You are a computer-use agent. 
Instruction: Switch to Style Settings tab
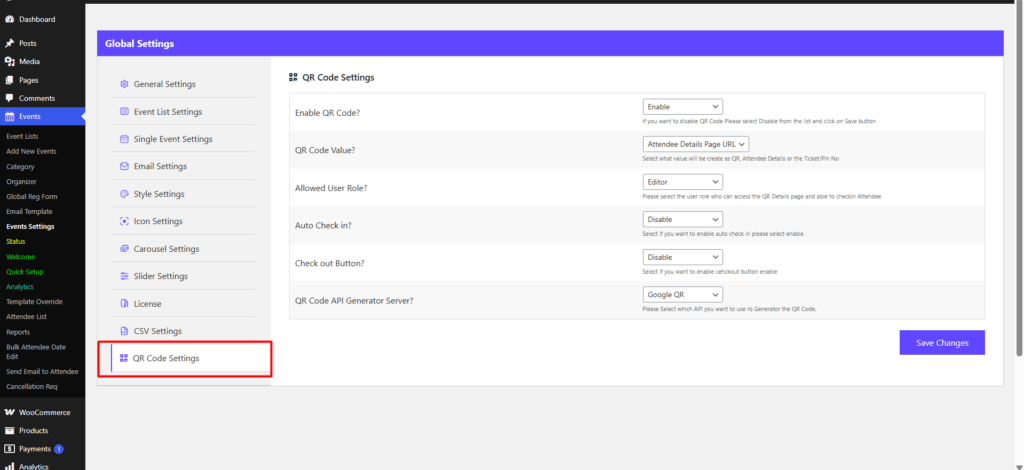pyautogui.click(x=183, y=194)
